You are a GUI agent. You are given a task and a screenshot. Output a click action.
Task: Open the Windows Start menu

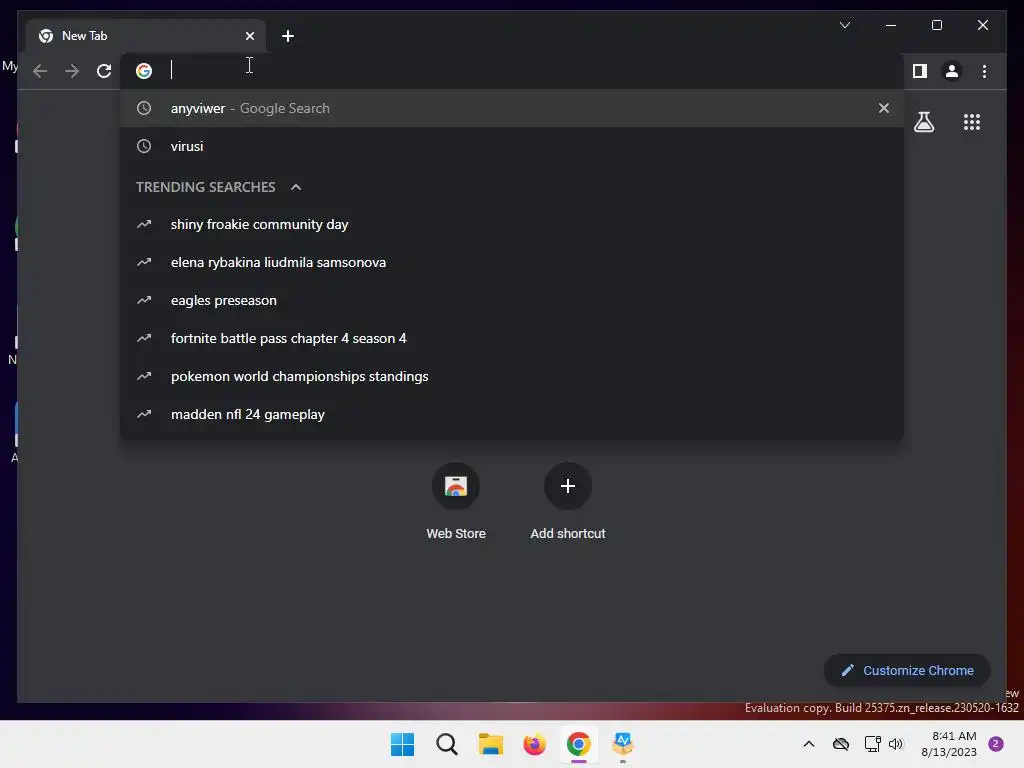click(x=402, y=744)
